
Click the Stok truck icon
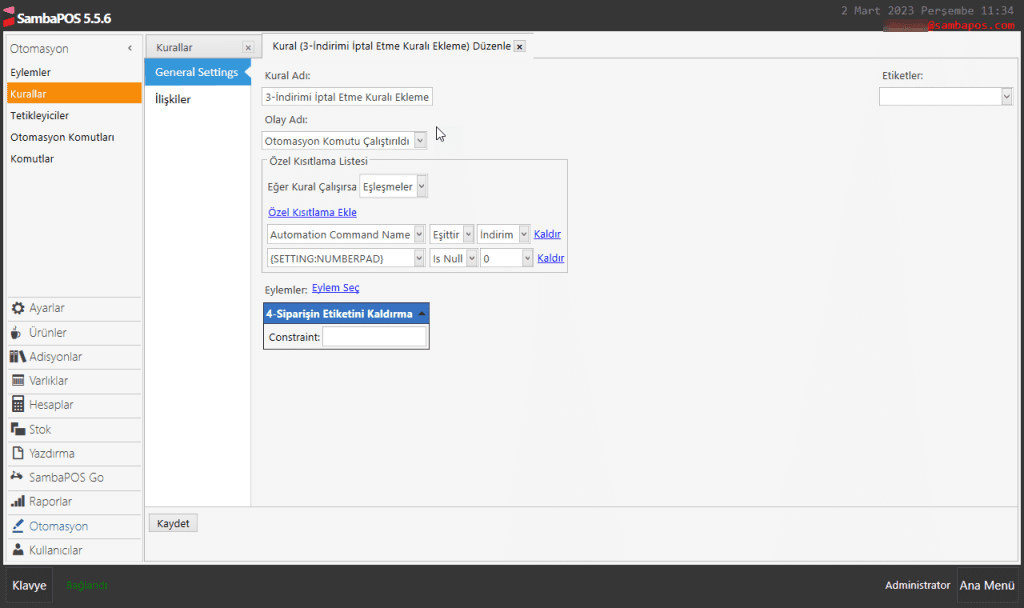[x=18, y=429]
